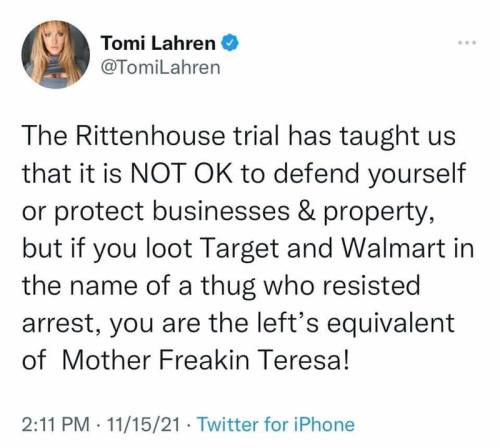
Task: Click the word businesses in the tweet
Action: 221,211
